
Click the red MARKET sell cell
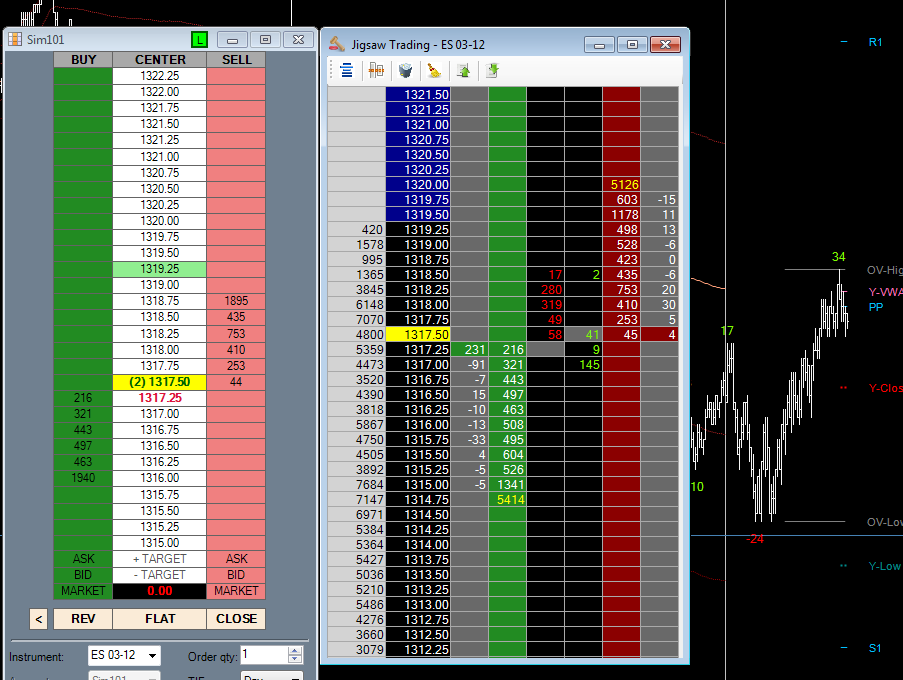tap(236, 591)
